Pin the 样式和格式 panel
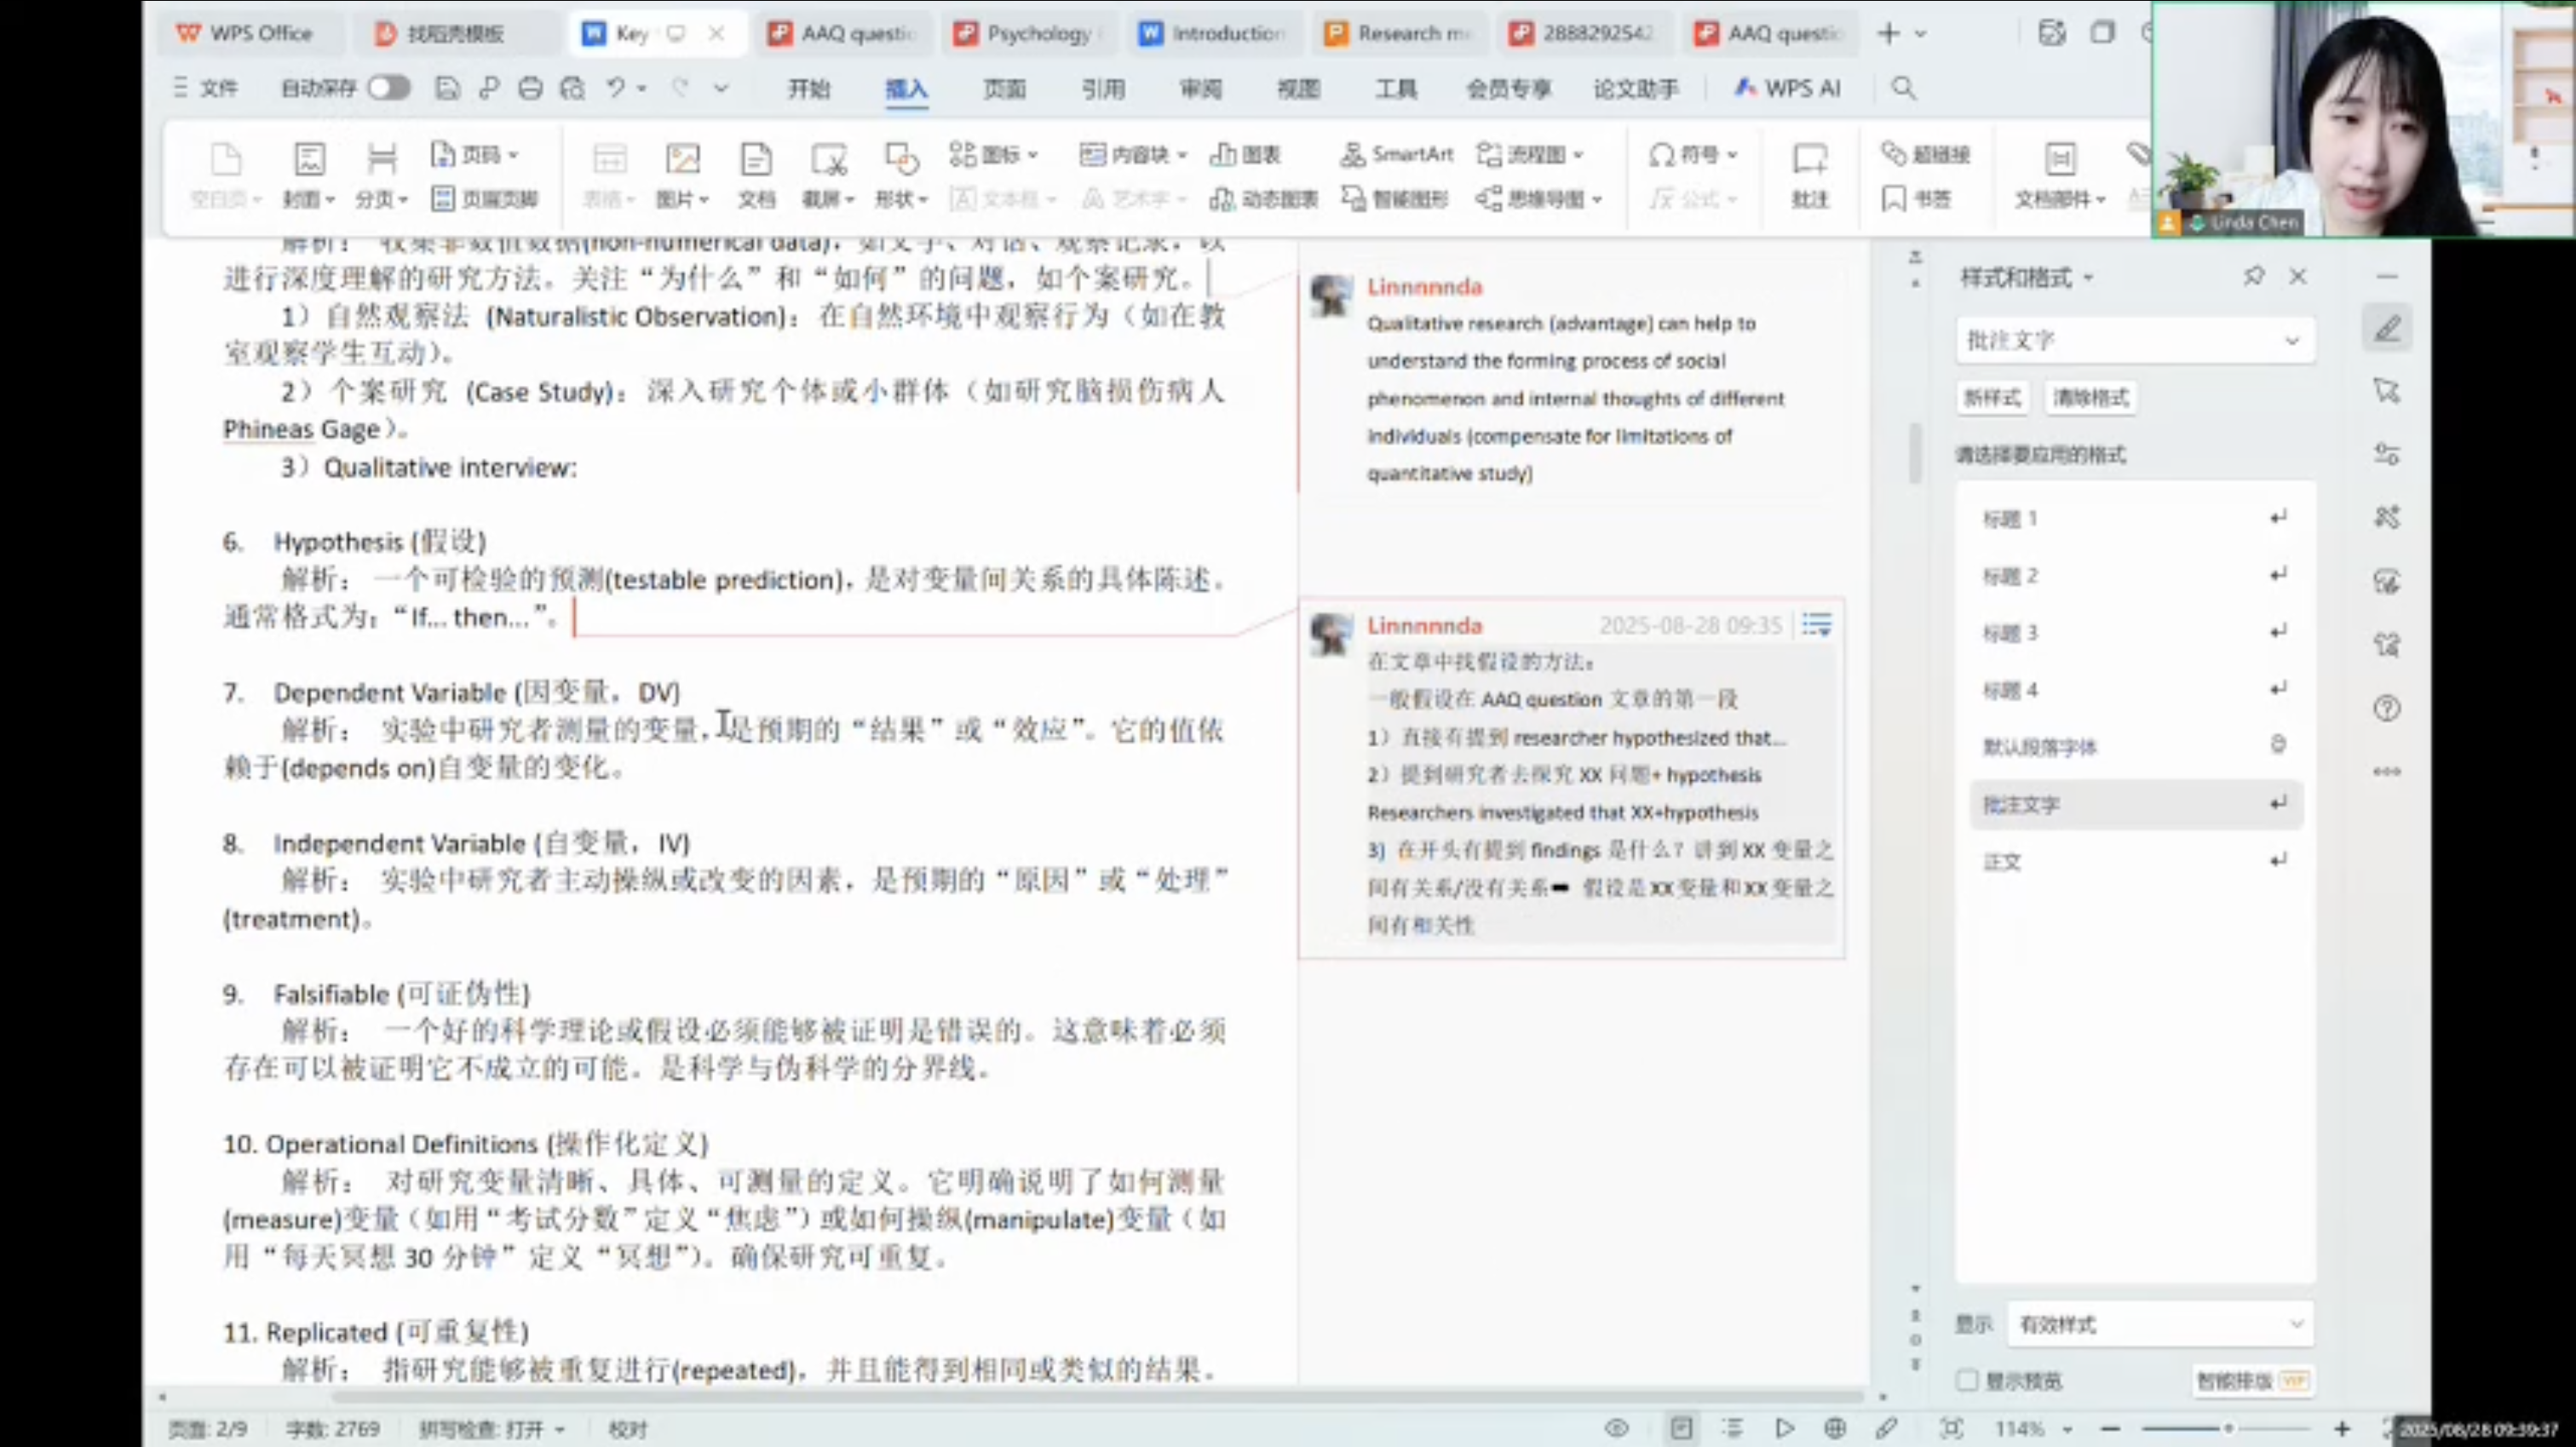 2253,276
